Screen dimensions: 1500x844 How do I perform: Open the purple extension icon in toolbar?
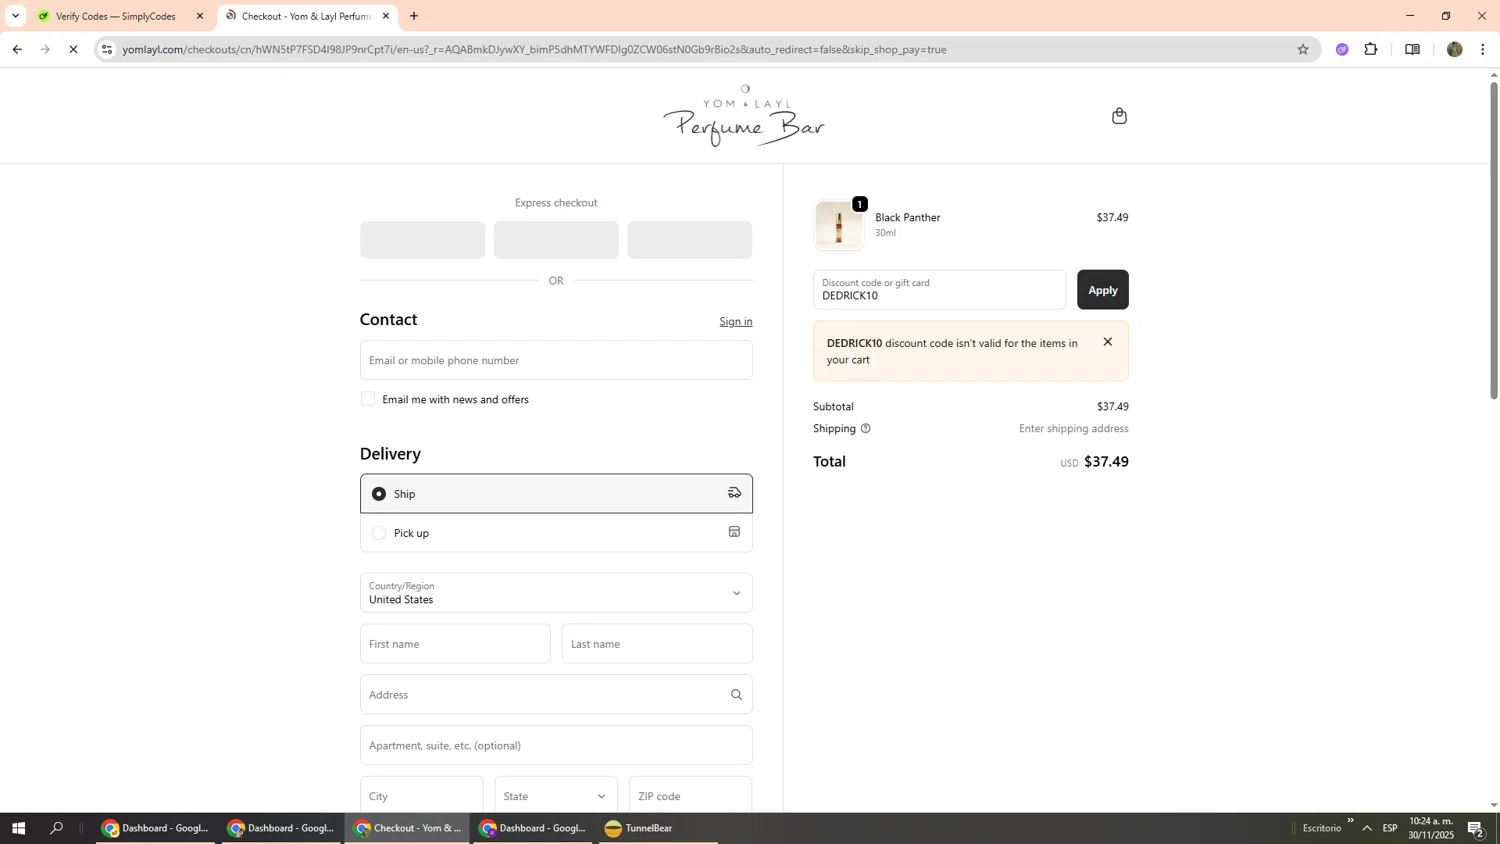[1342, 49]
